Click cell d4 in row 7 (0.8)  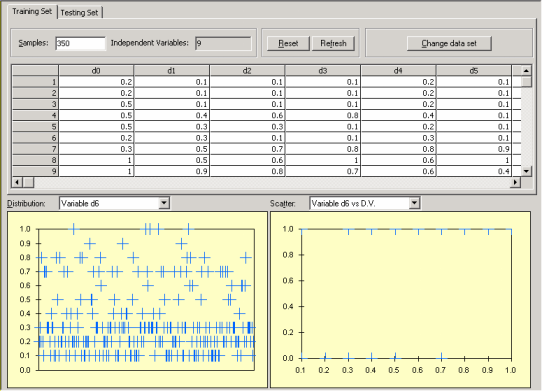pos(398,149)
